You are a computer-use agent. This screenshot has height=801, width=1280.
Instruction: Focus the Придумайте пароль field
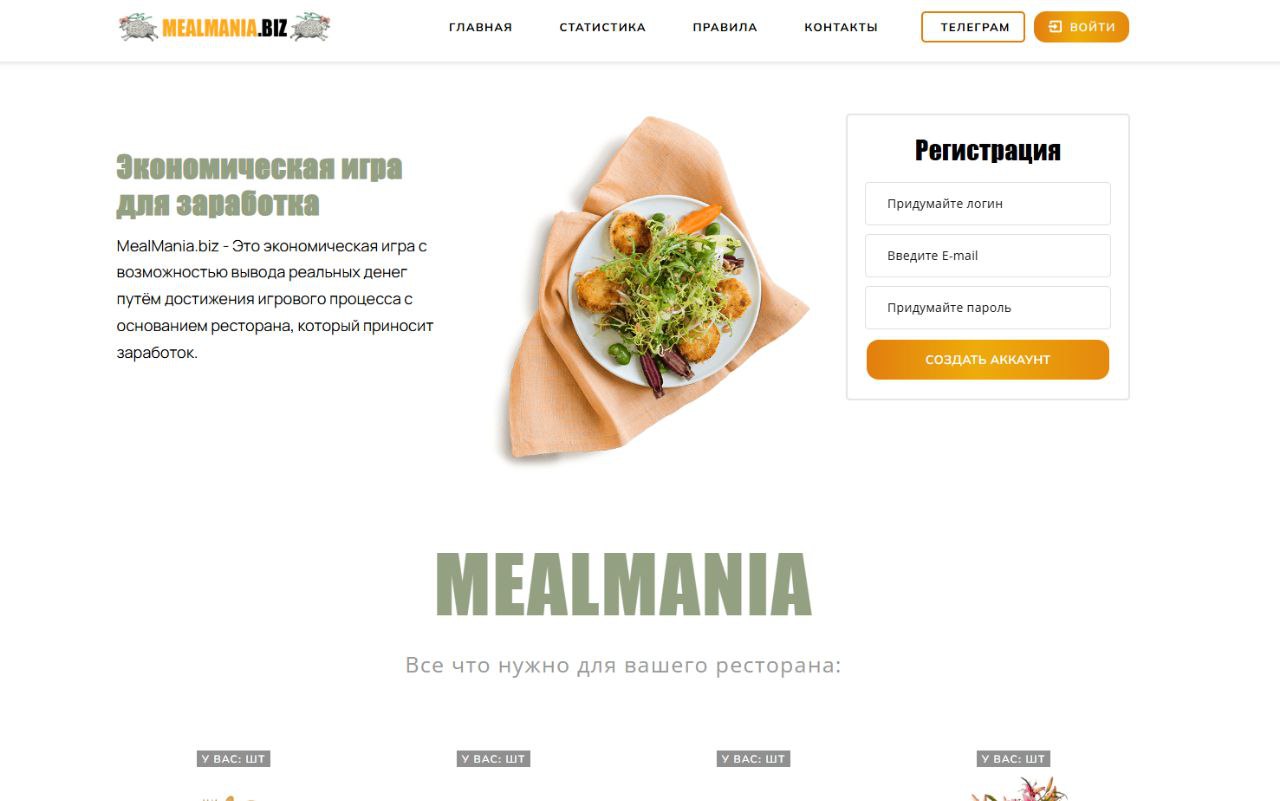pos(988,307)
